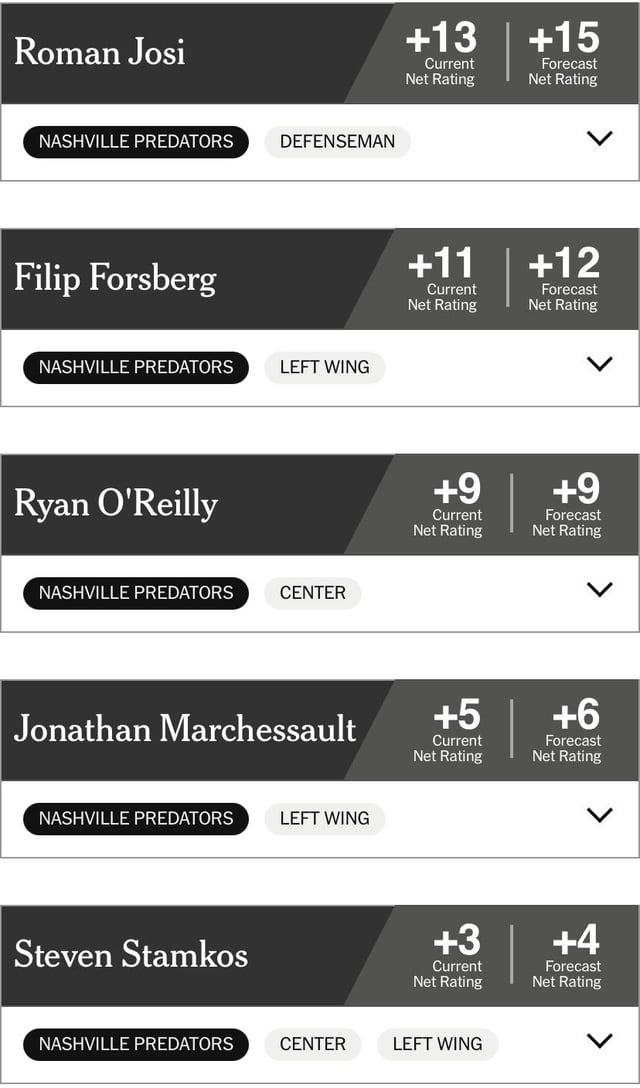Expand Roman Josi's player card chevron
The width and height of the screenshot is (640, 1088).
[599, 139]
